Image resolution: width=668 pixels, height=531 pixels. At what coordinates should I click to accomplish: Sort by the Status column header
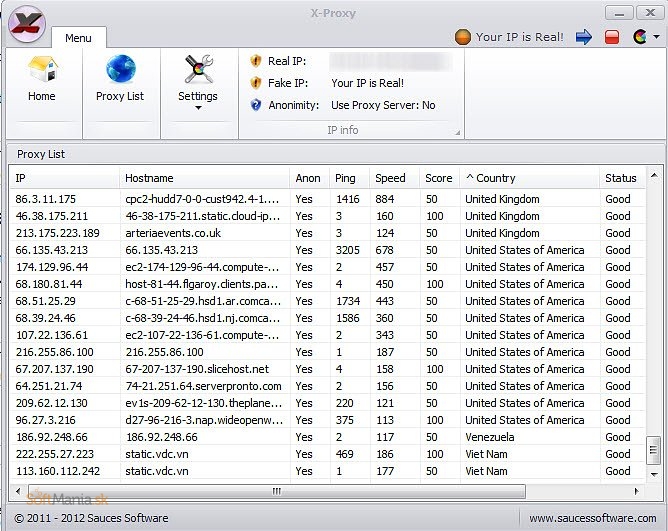click(x=622, y=178)
